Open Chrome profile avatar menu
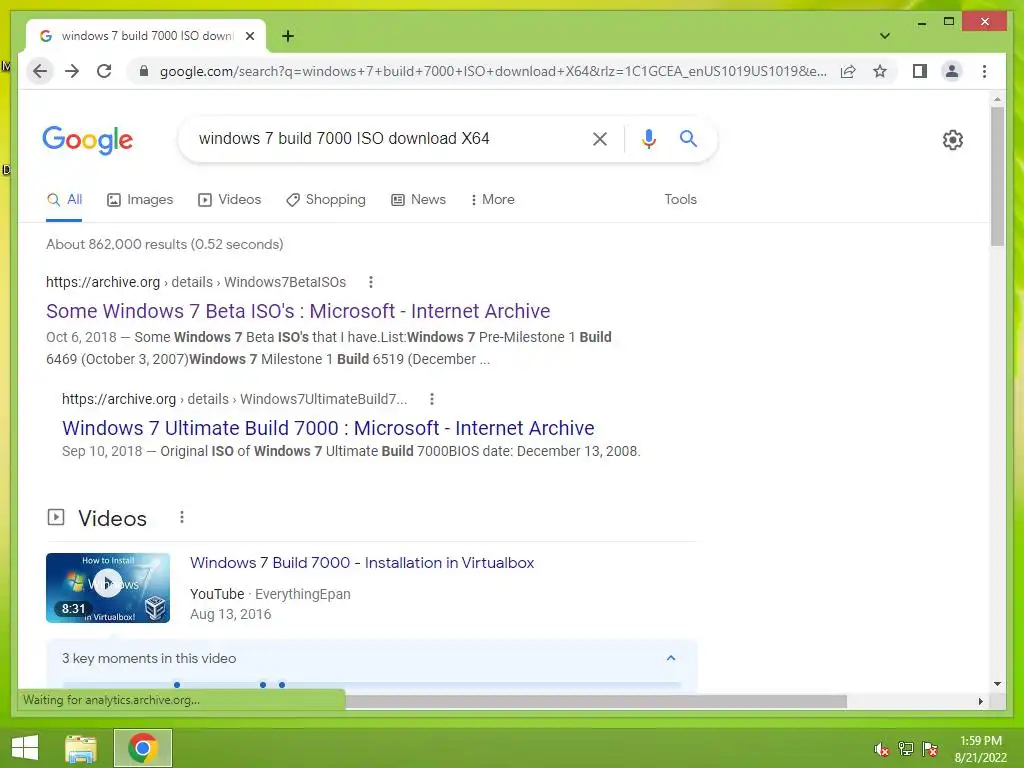 point(952,71)
